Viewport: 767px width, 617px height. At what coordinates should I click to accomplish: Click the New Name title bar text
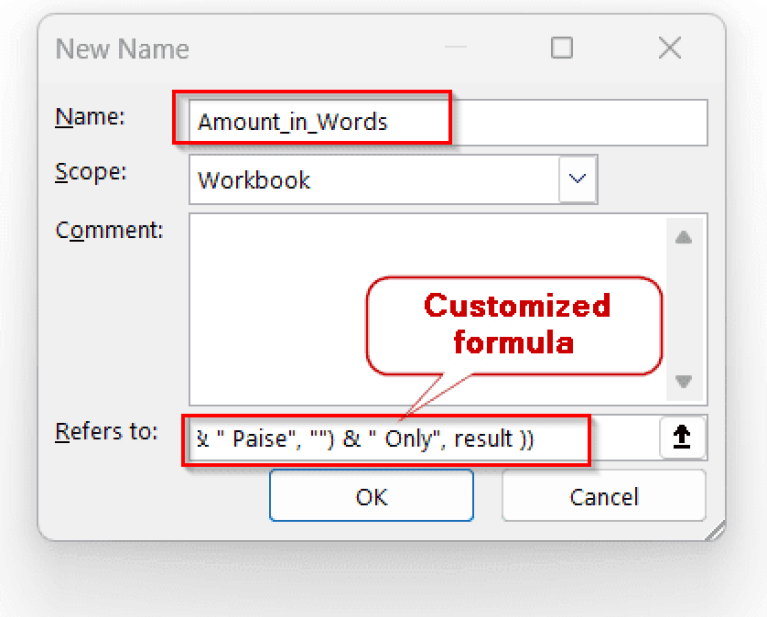[x=122, y=49]
